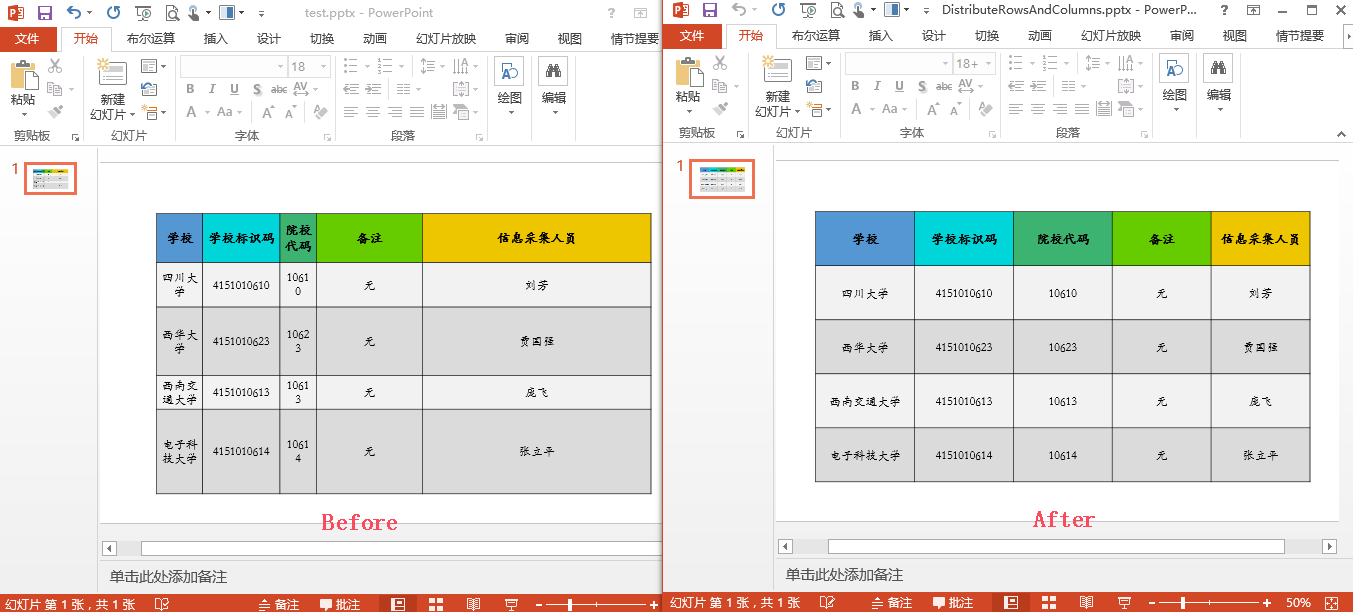
Task: Select slide 1 thumbnail in DistributeRowsAndColumns window
Action: click(x=721, y=179)
